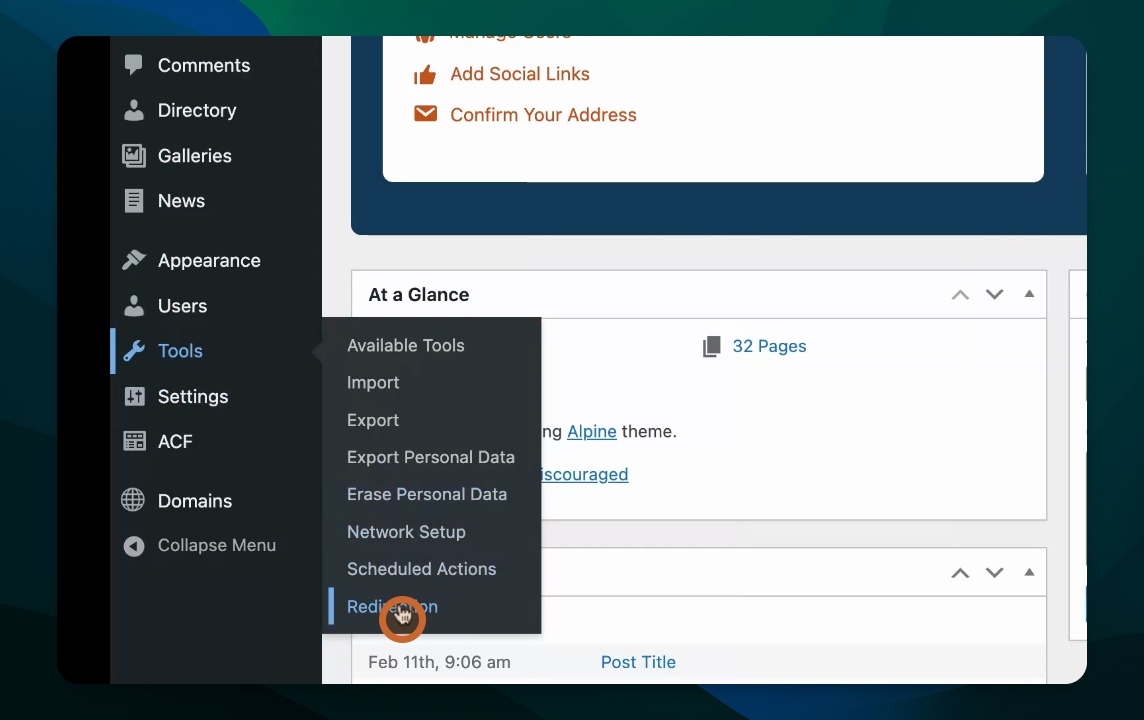Move the lower widget up

click(960, 573)
